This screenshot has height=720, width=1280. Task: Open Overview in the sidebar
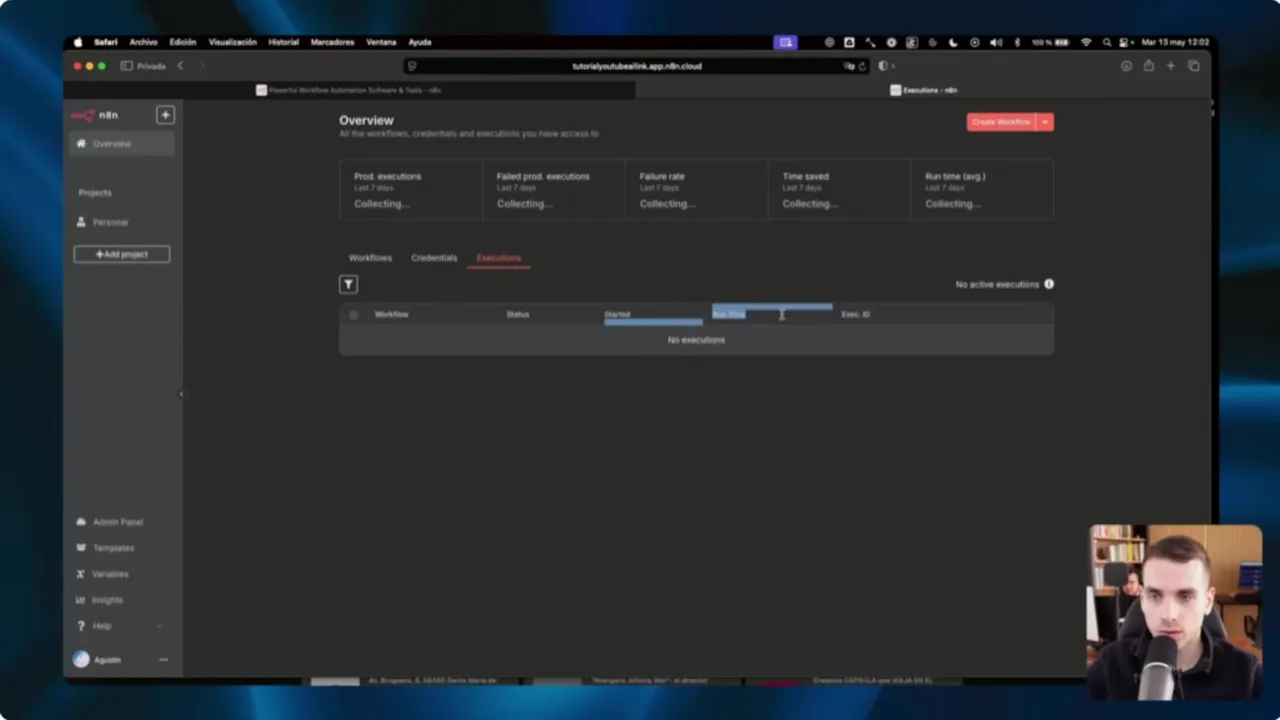[121, 144]
